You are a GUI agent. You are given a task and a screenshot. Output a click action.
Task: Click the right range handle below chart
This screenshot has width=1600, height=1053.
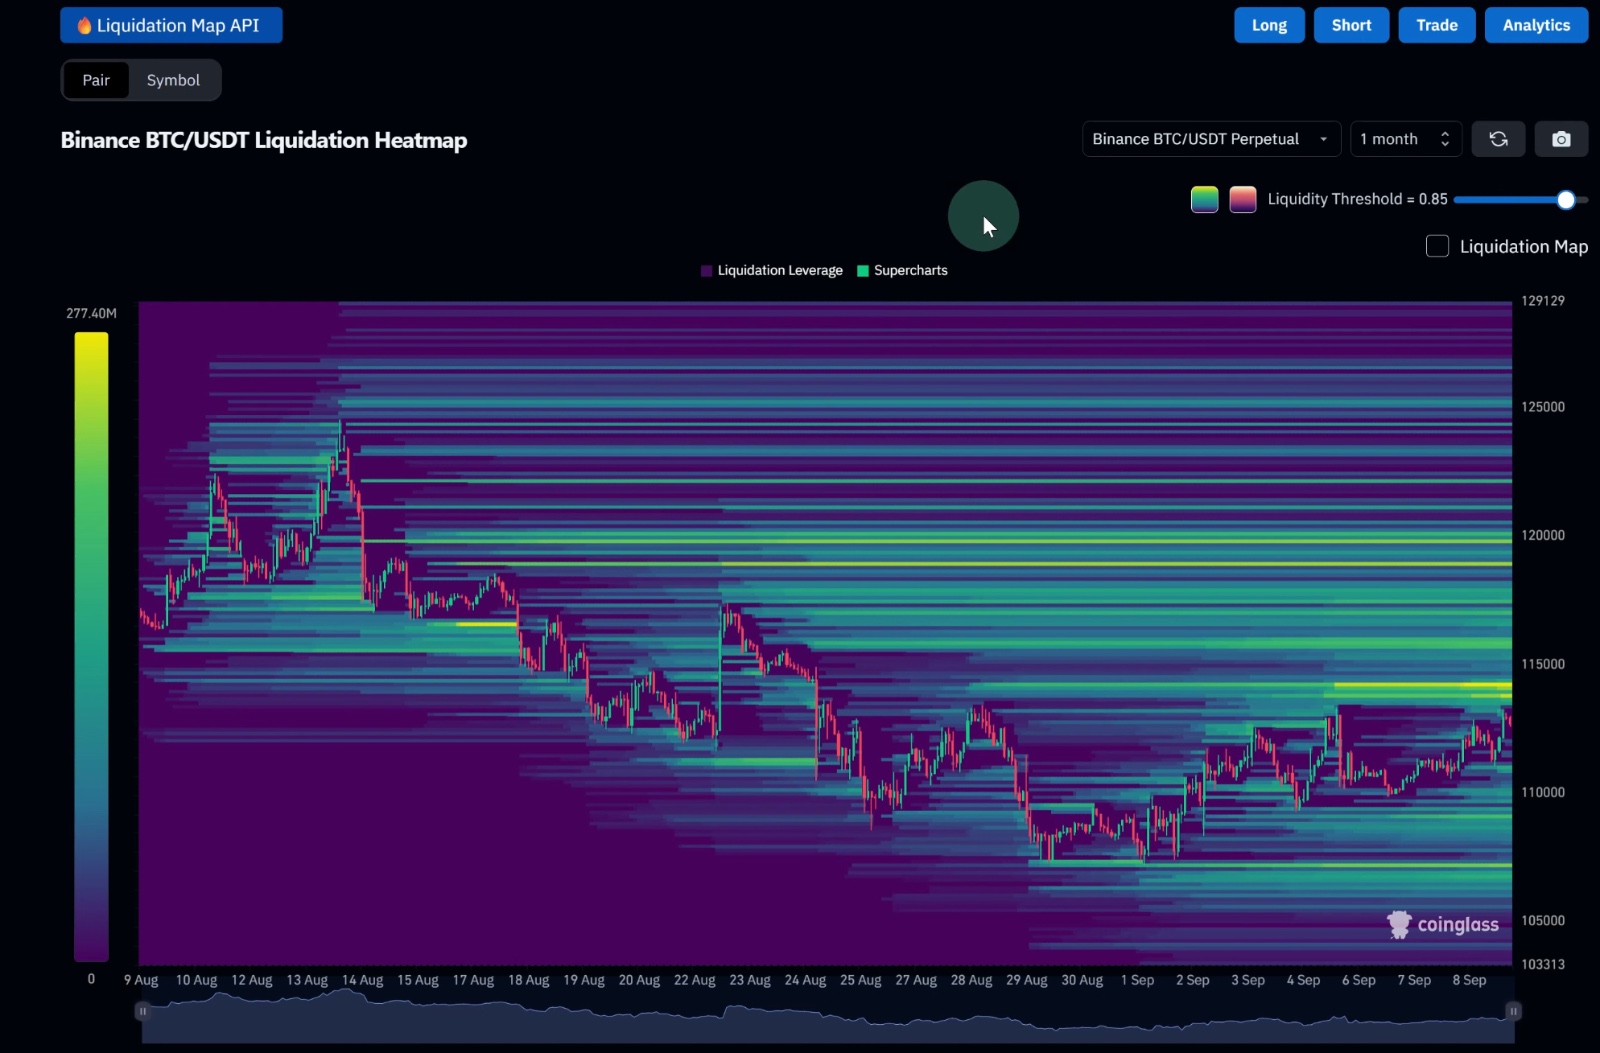click(1513, 1011)
